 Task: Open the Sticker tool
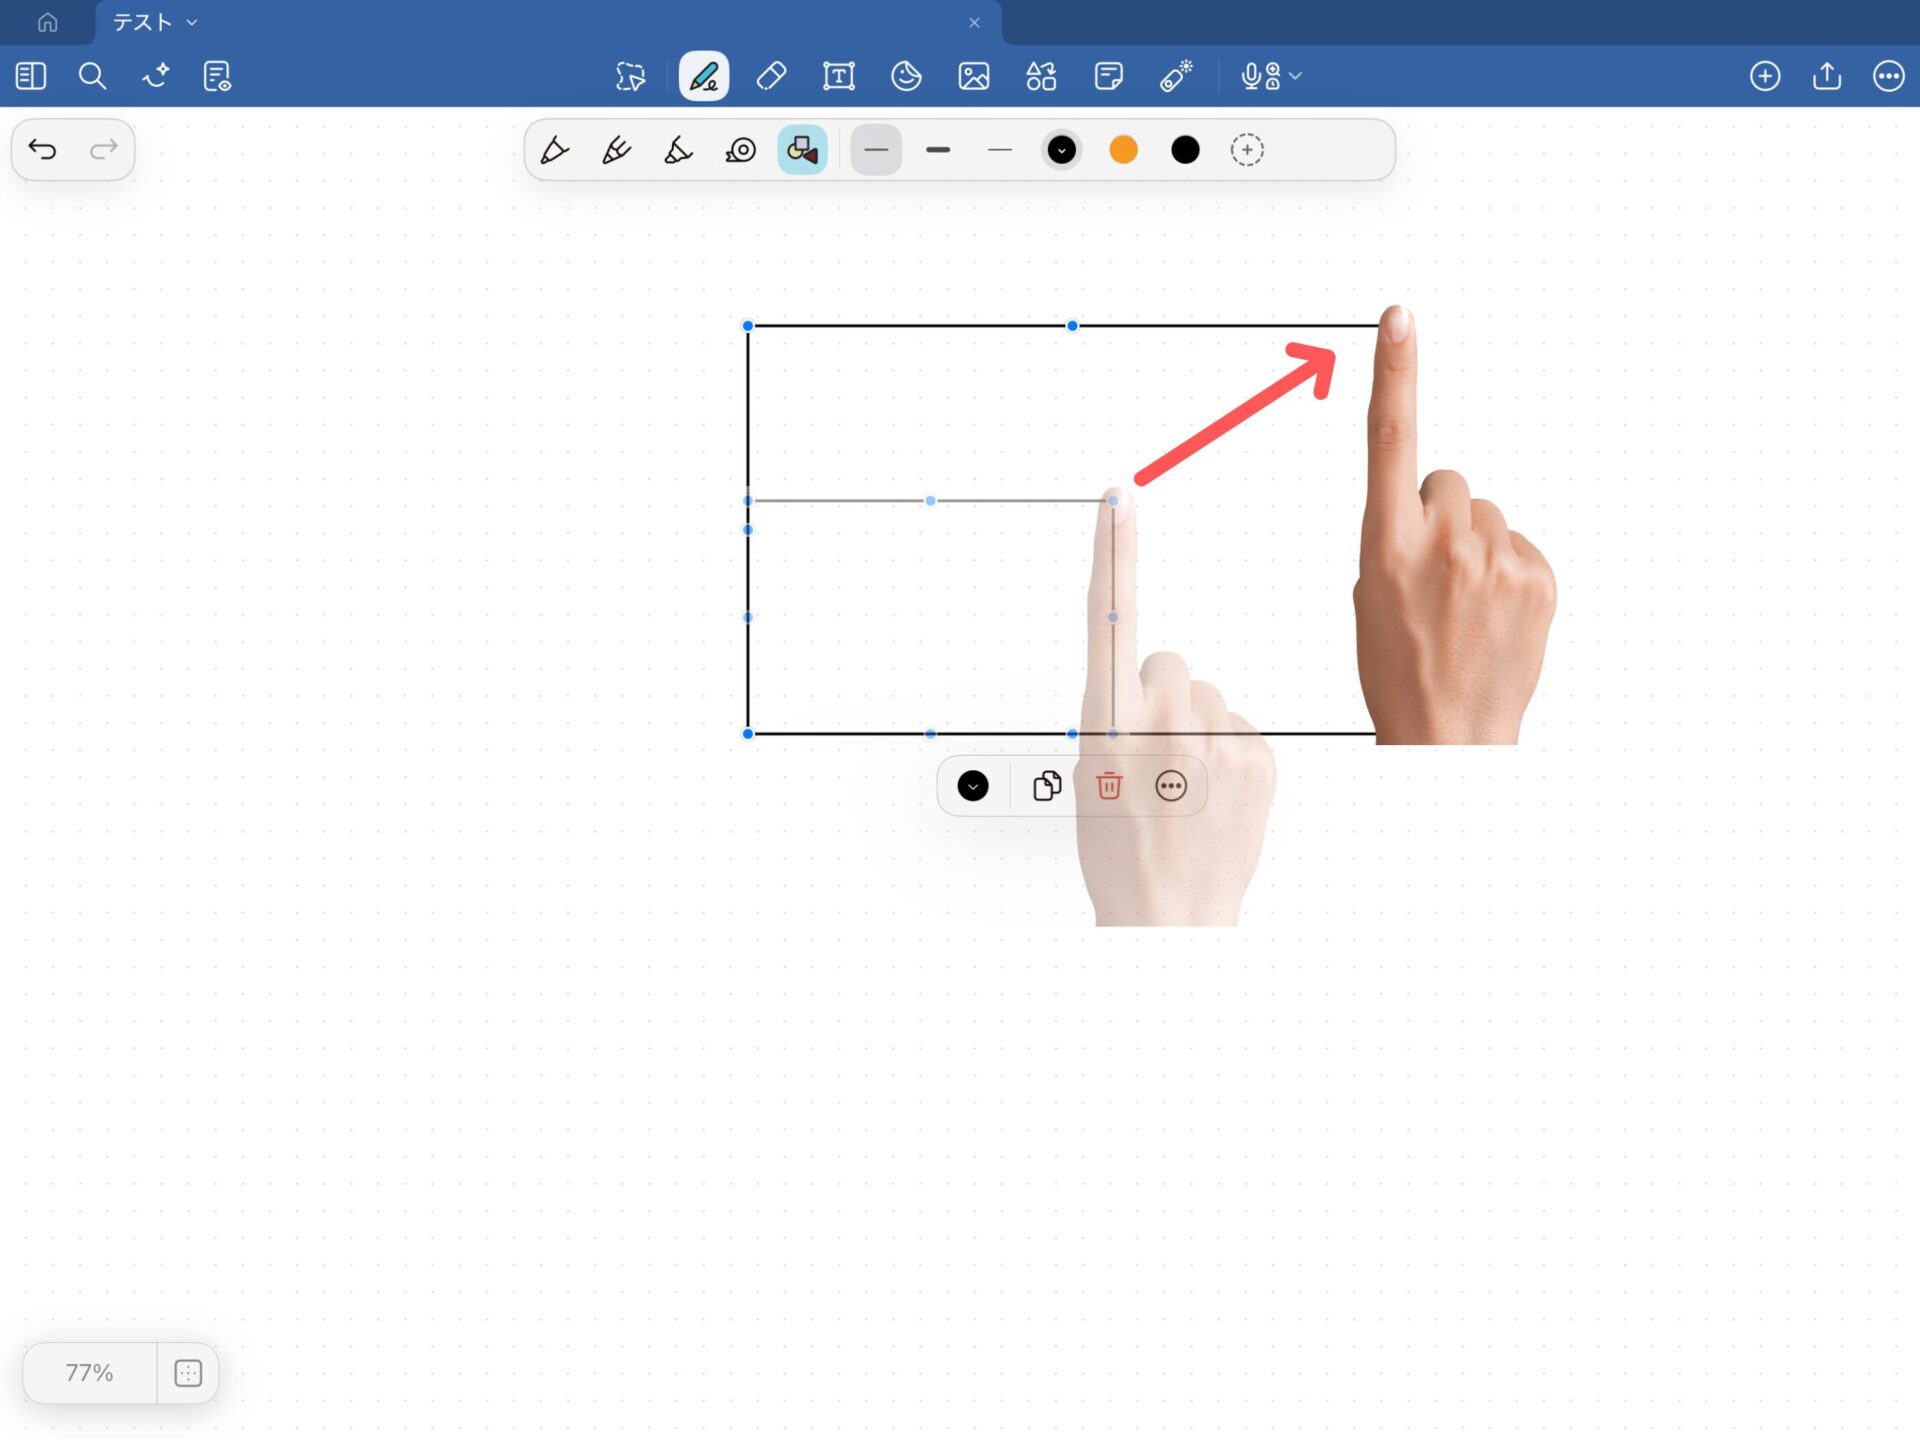[906, 76]
